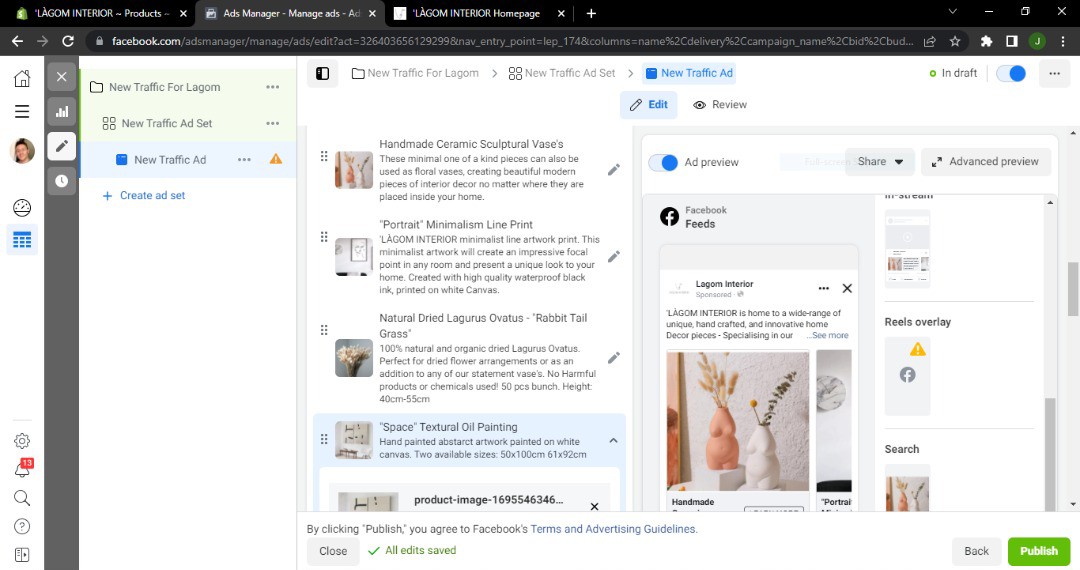Click the browser address bar URL
This screenshot has width=1080, height=570.
click(512, 41)
